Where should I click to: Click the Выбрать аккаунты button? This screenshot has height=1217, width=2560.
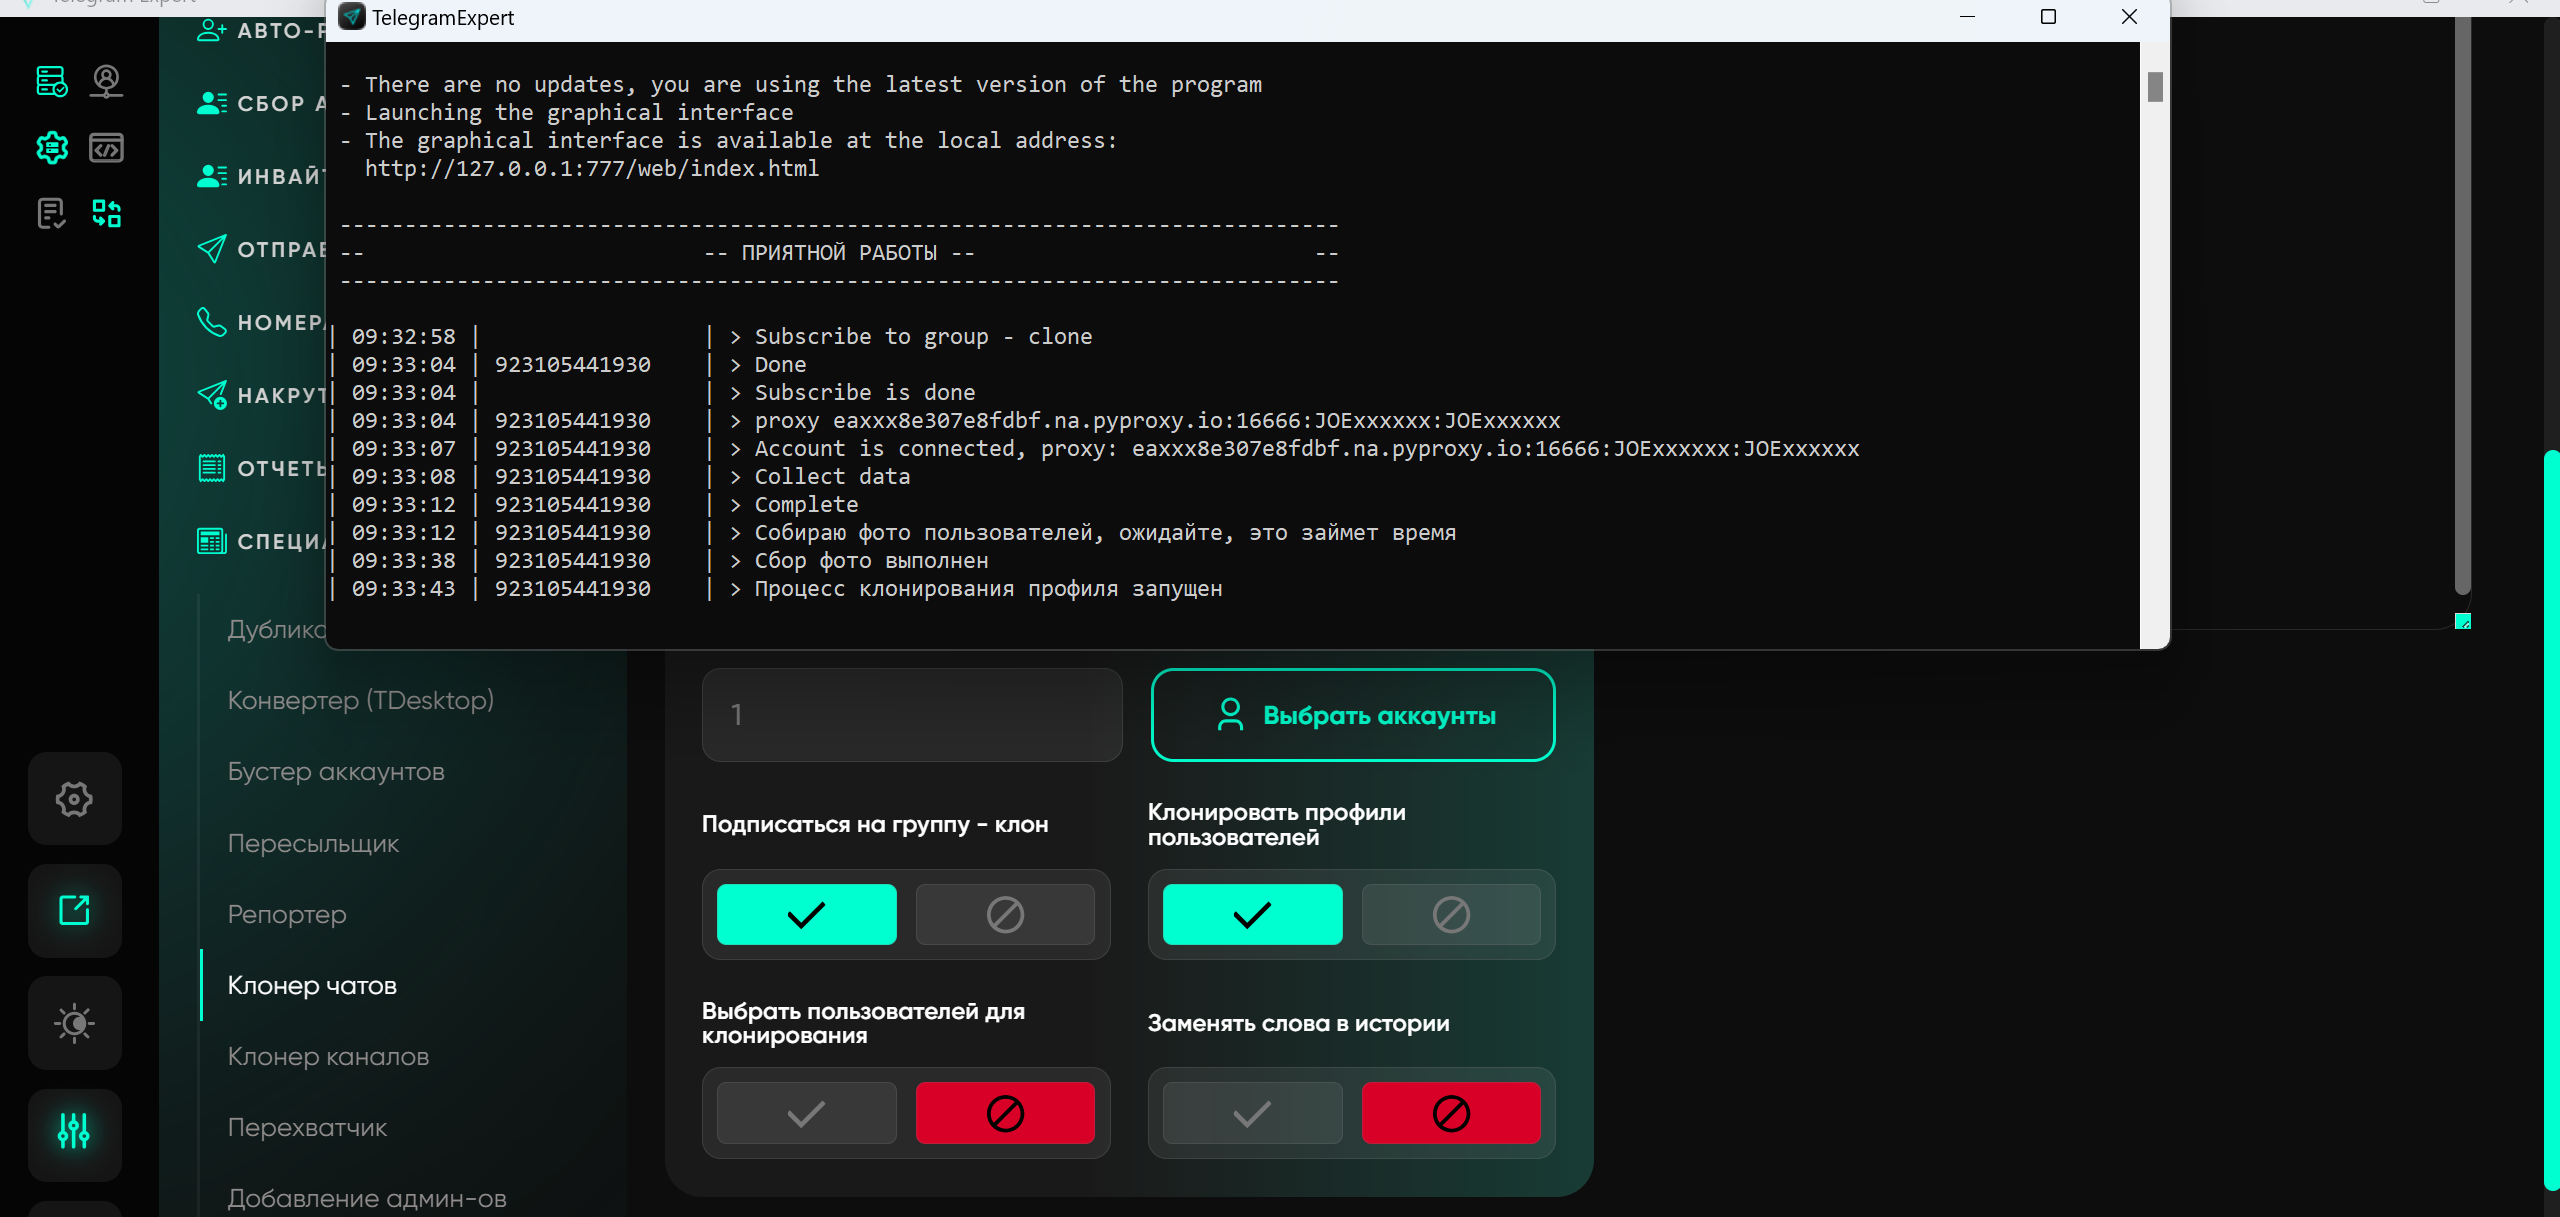pyautogui.click(x=1353, y=715)
